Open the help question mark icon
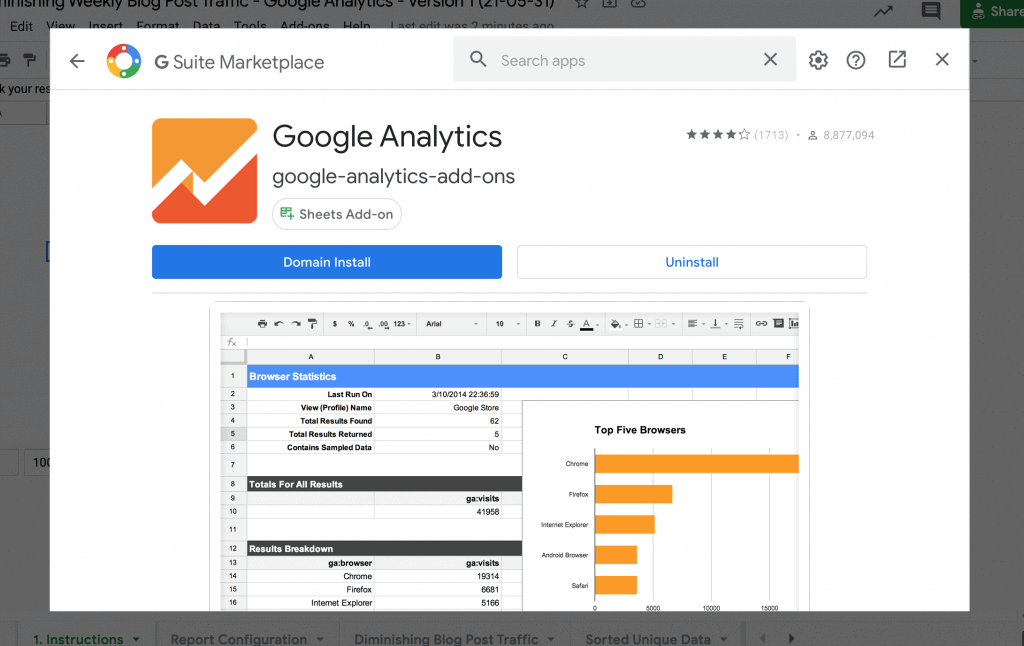The height and width of the screenshot is (646, 1024). (x=856, y=60)
